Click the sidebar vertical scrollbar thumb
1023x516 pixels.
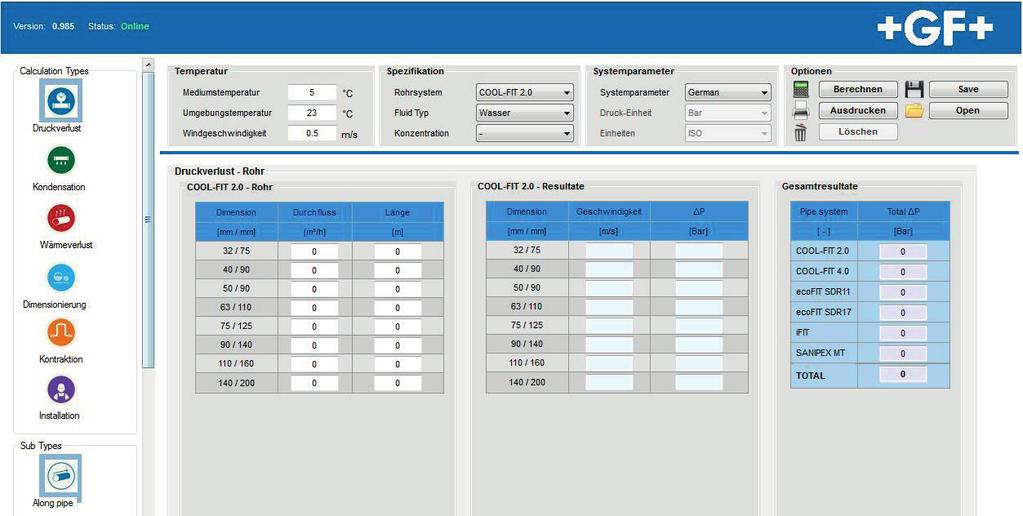click(x=148, y=220)
